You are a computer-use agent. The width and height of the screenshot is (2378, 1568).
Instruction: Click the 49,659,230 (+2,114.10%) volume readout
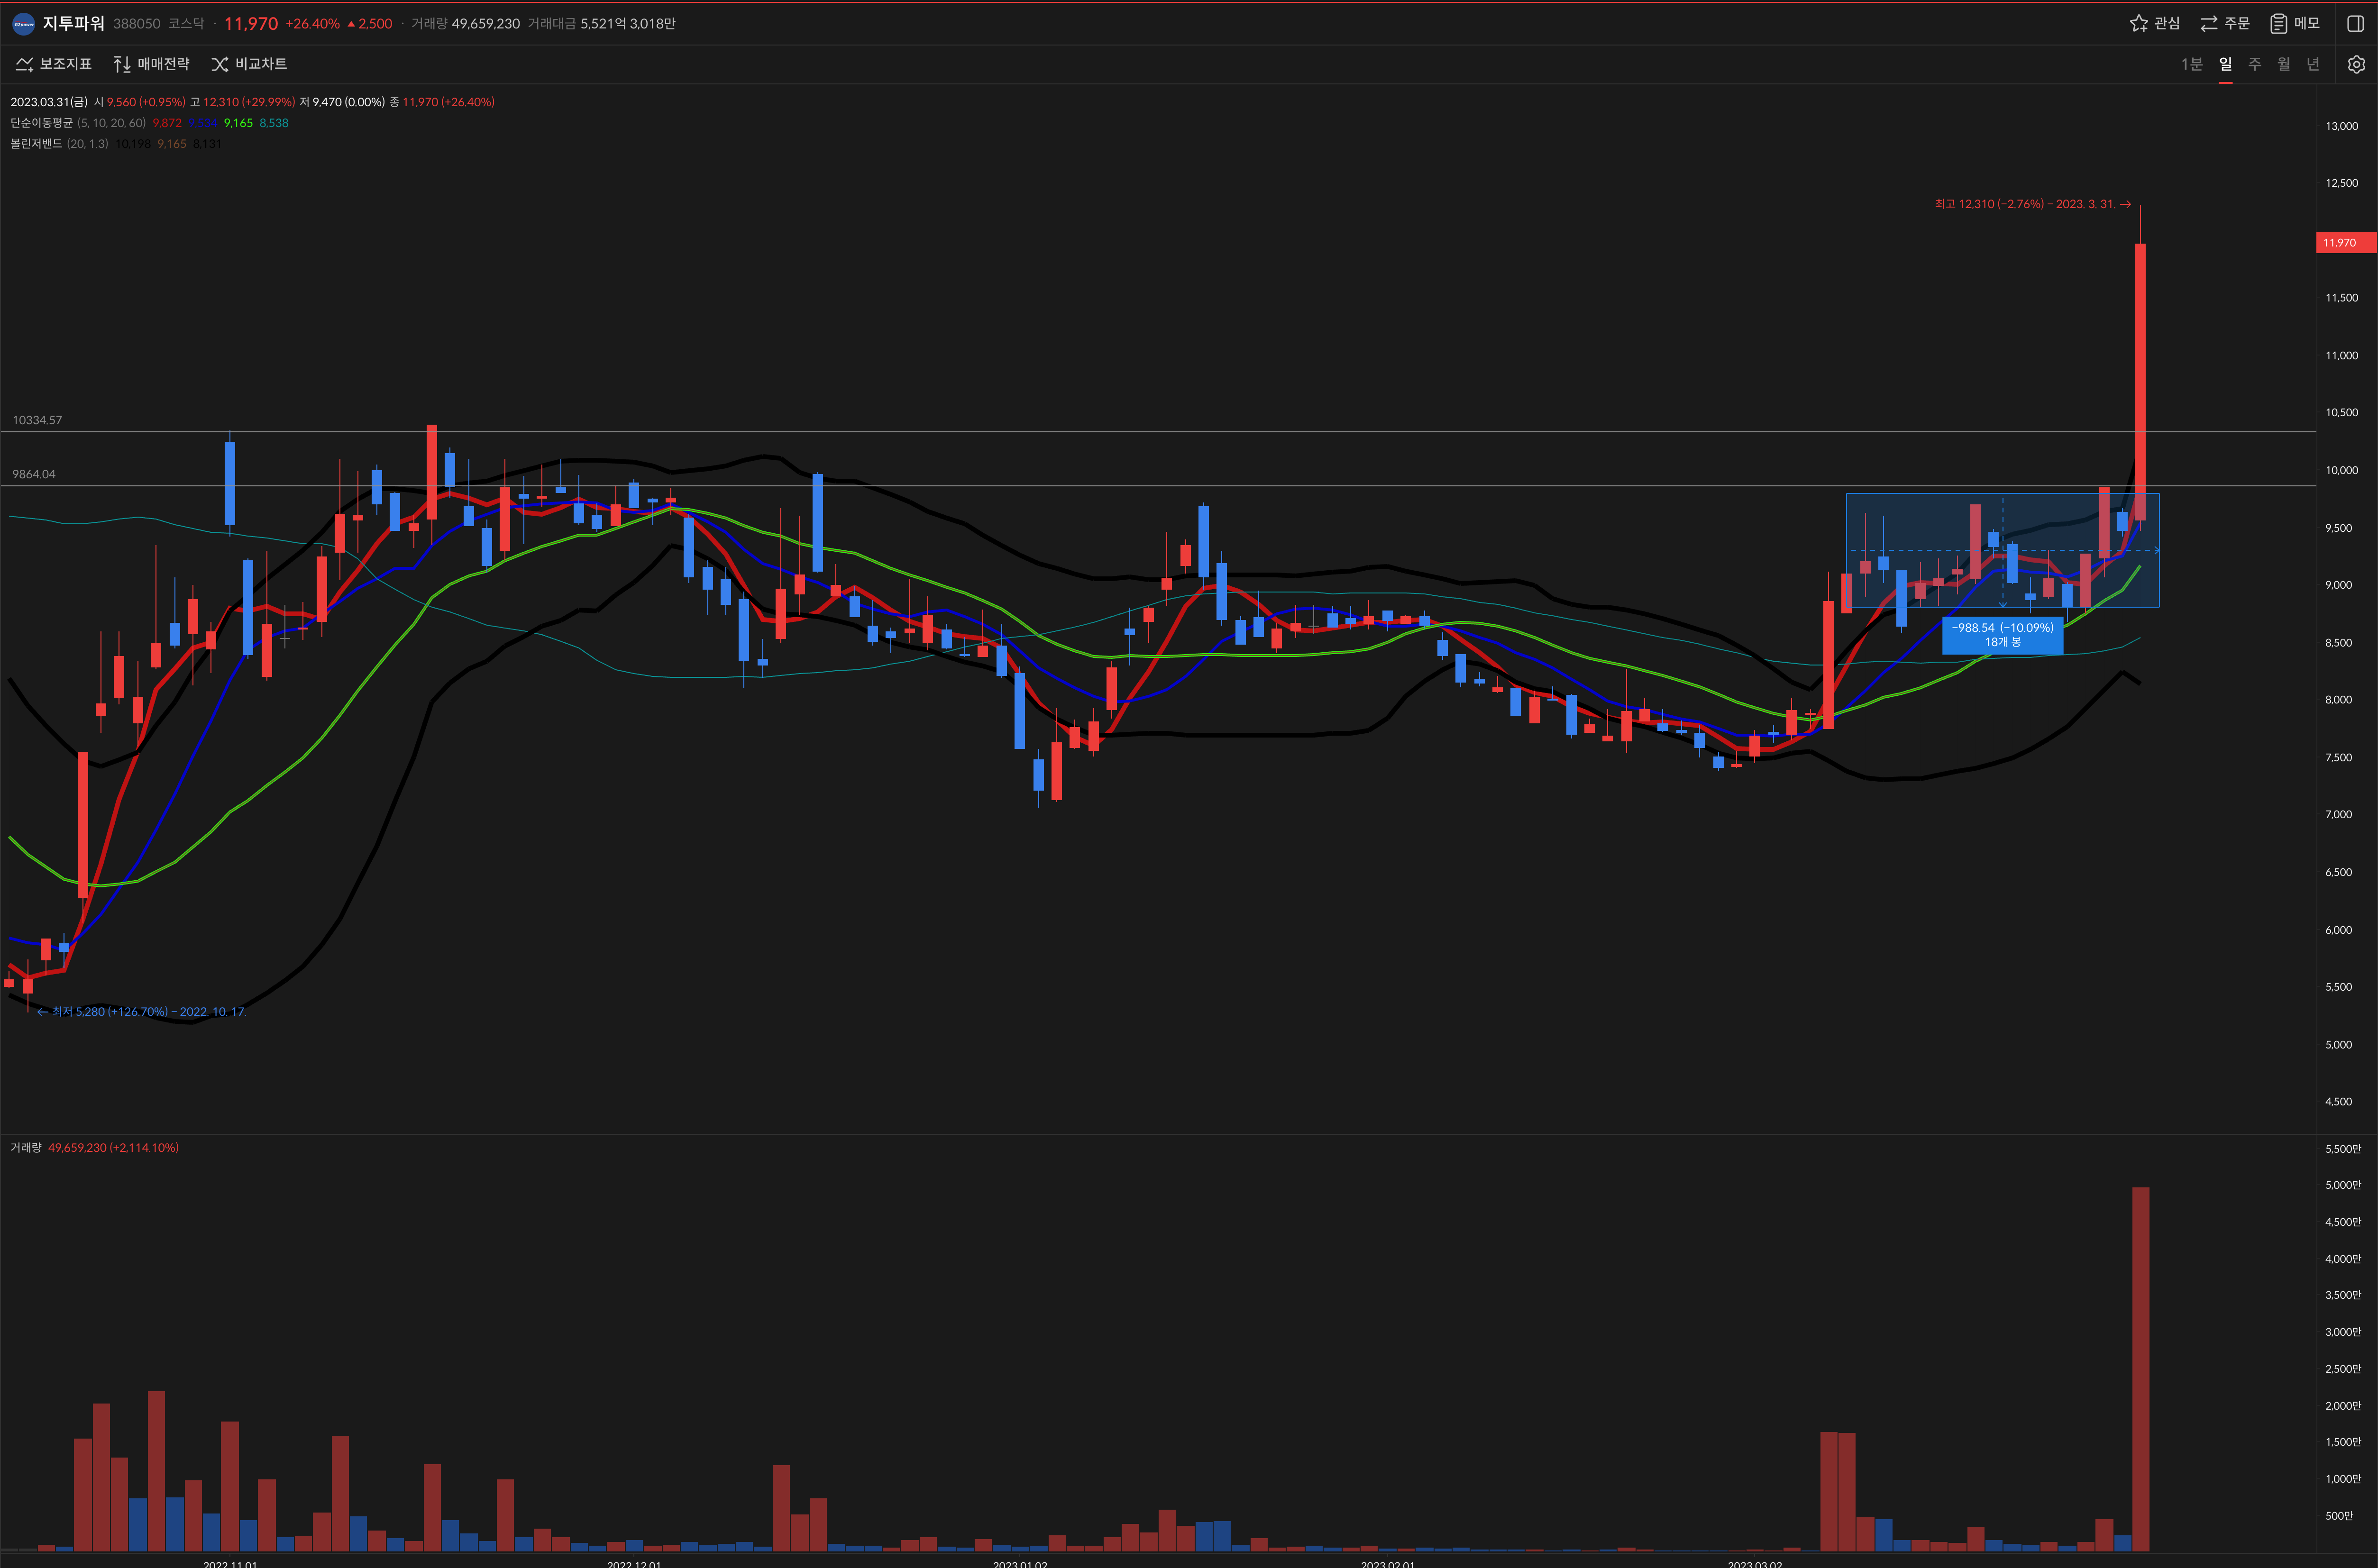113,1147
